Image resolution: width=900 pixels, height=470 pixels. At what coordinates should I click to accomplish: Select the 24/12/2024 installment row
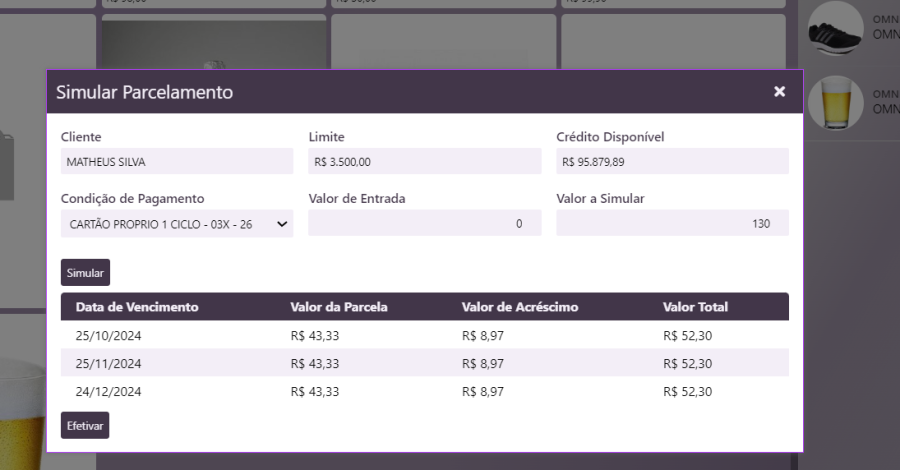[424, 392]
